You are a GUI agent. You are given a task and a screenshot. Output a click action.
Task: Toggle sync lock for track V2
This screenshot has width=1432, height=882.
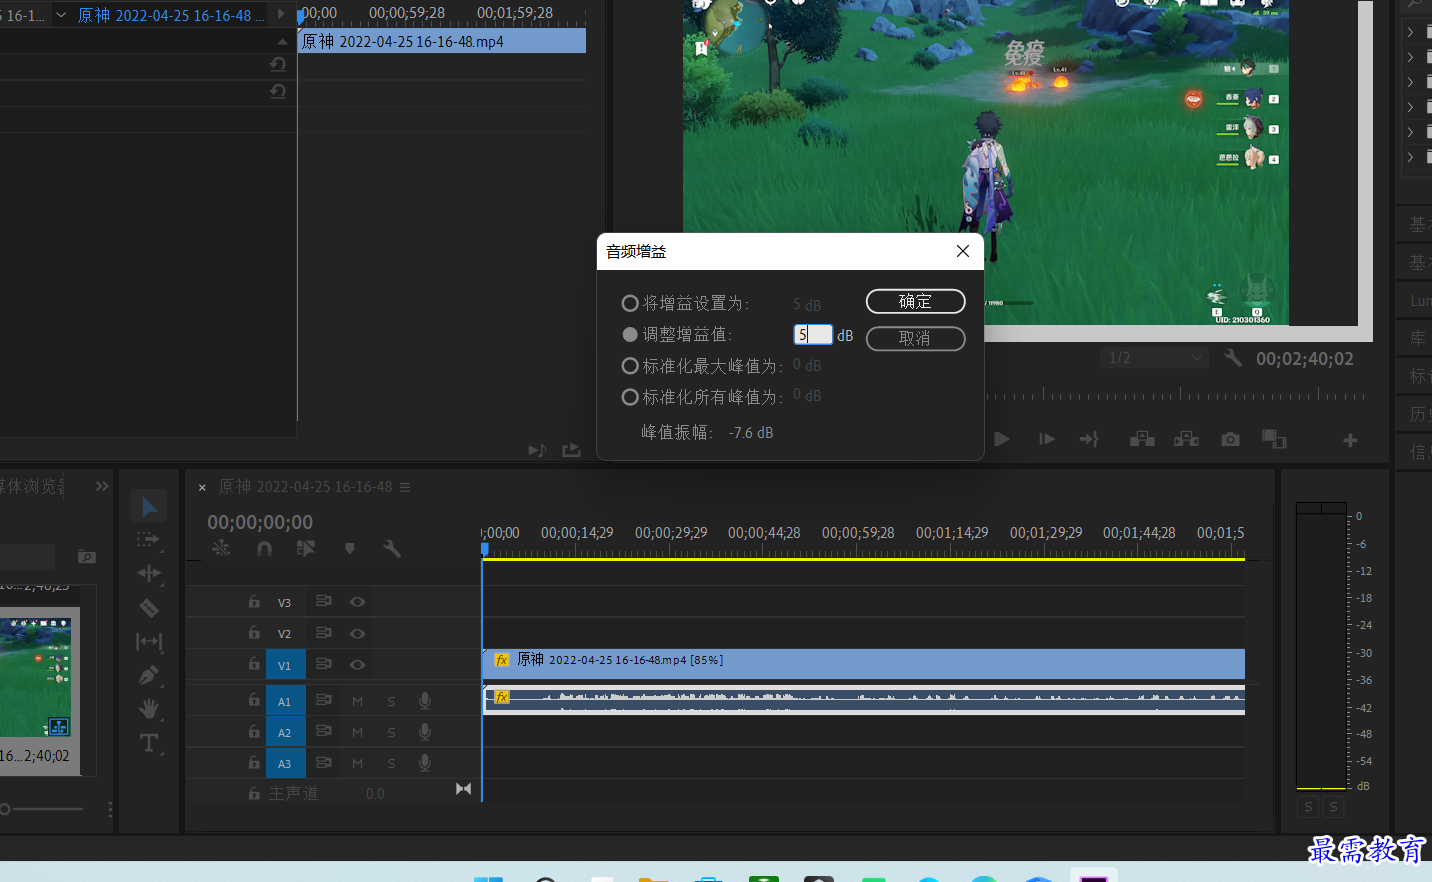(x=323, y=633)
